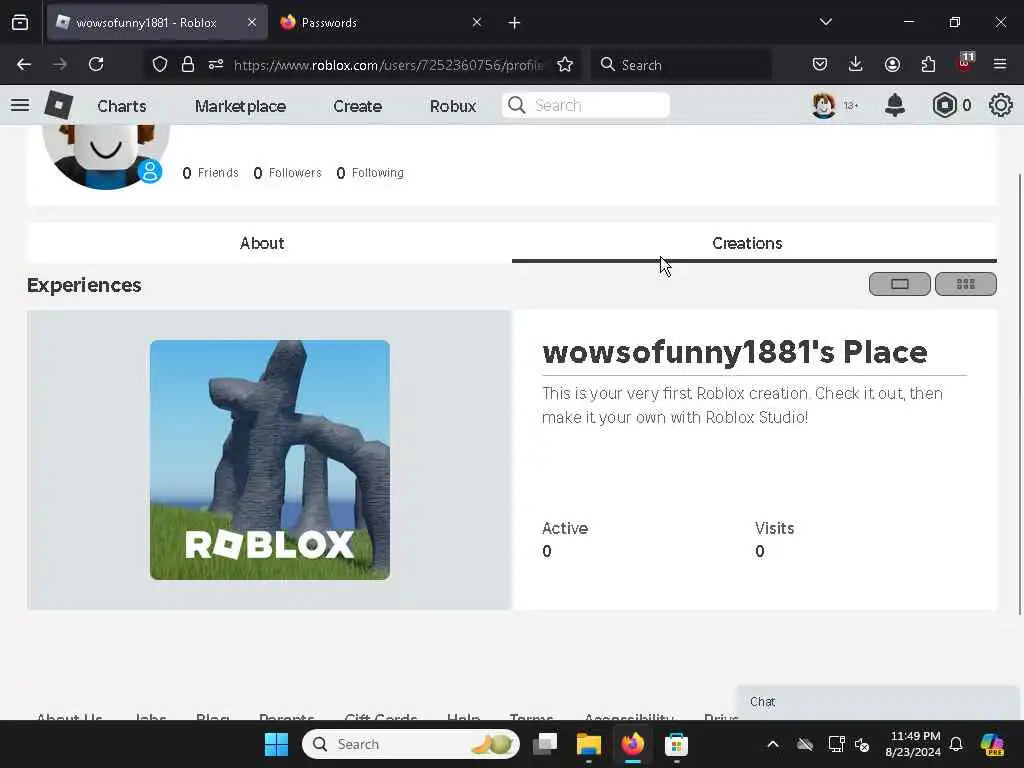The height and width of the screenshot is (768, 1024).
Task: Open the Charts page
Action: (122, 106)
